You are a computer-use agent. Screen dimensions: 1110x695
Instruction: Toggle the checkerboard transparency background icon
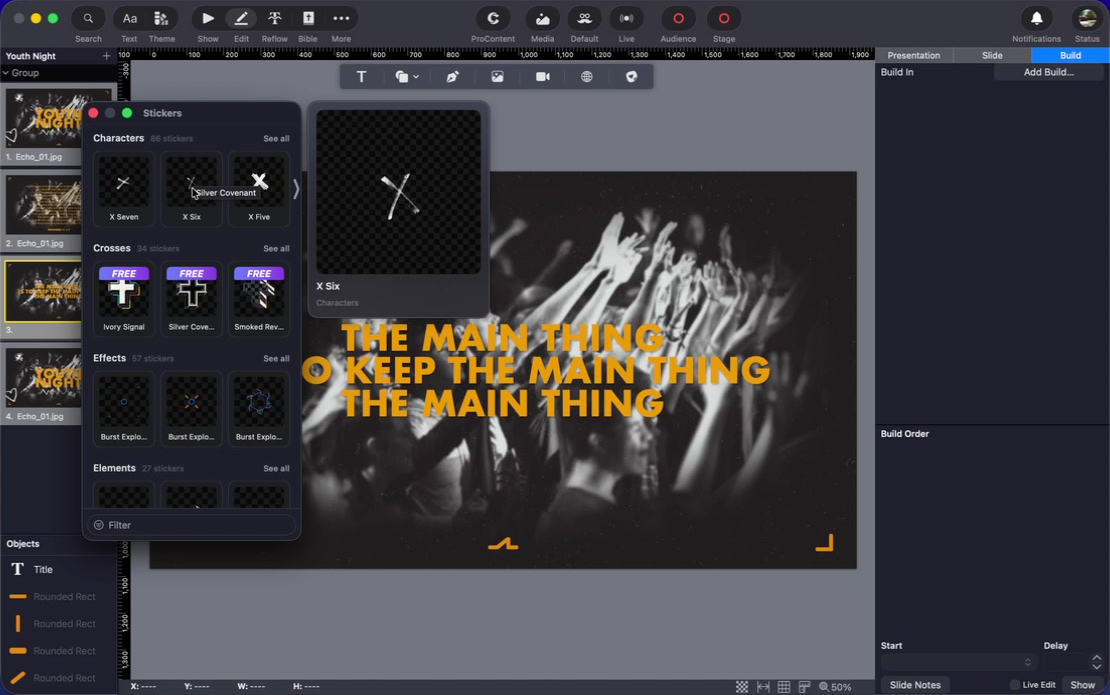point(742,687)
